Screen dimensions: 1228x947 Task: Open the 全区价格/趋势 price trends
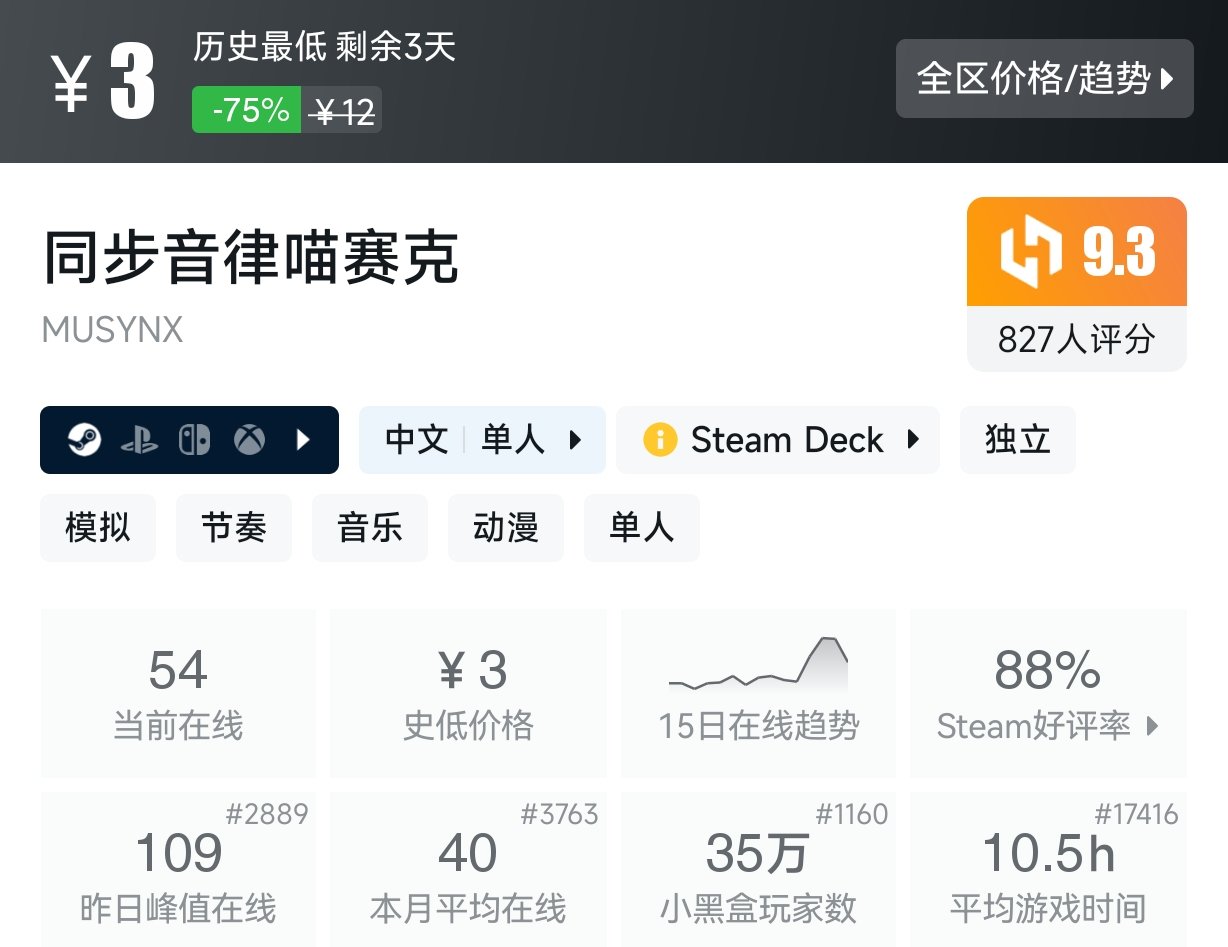click(1044, 79)
